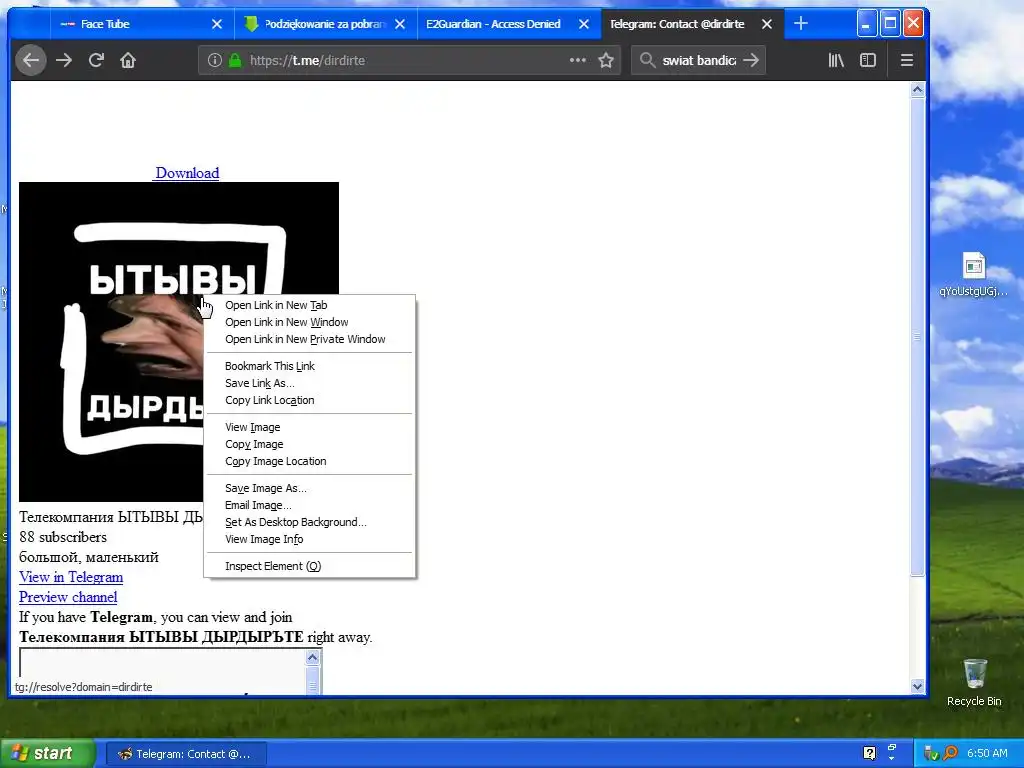Choose View Image from context menu
The height and width of the screenshot is (768, 1024).
(x=310, y=426)
